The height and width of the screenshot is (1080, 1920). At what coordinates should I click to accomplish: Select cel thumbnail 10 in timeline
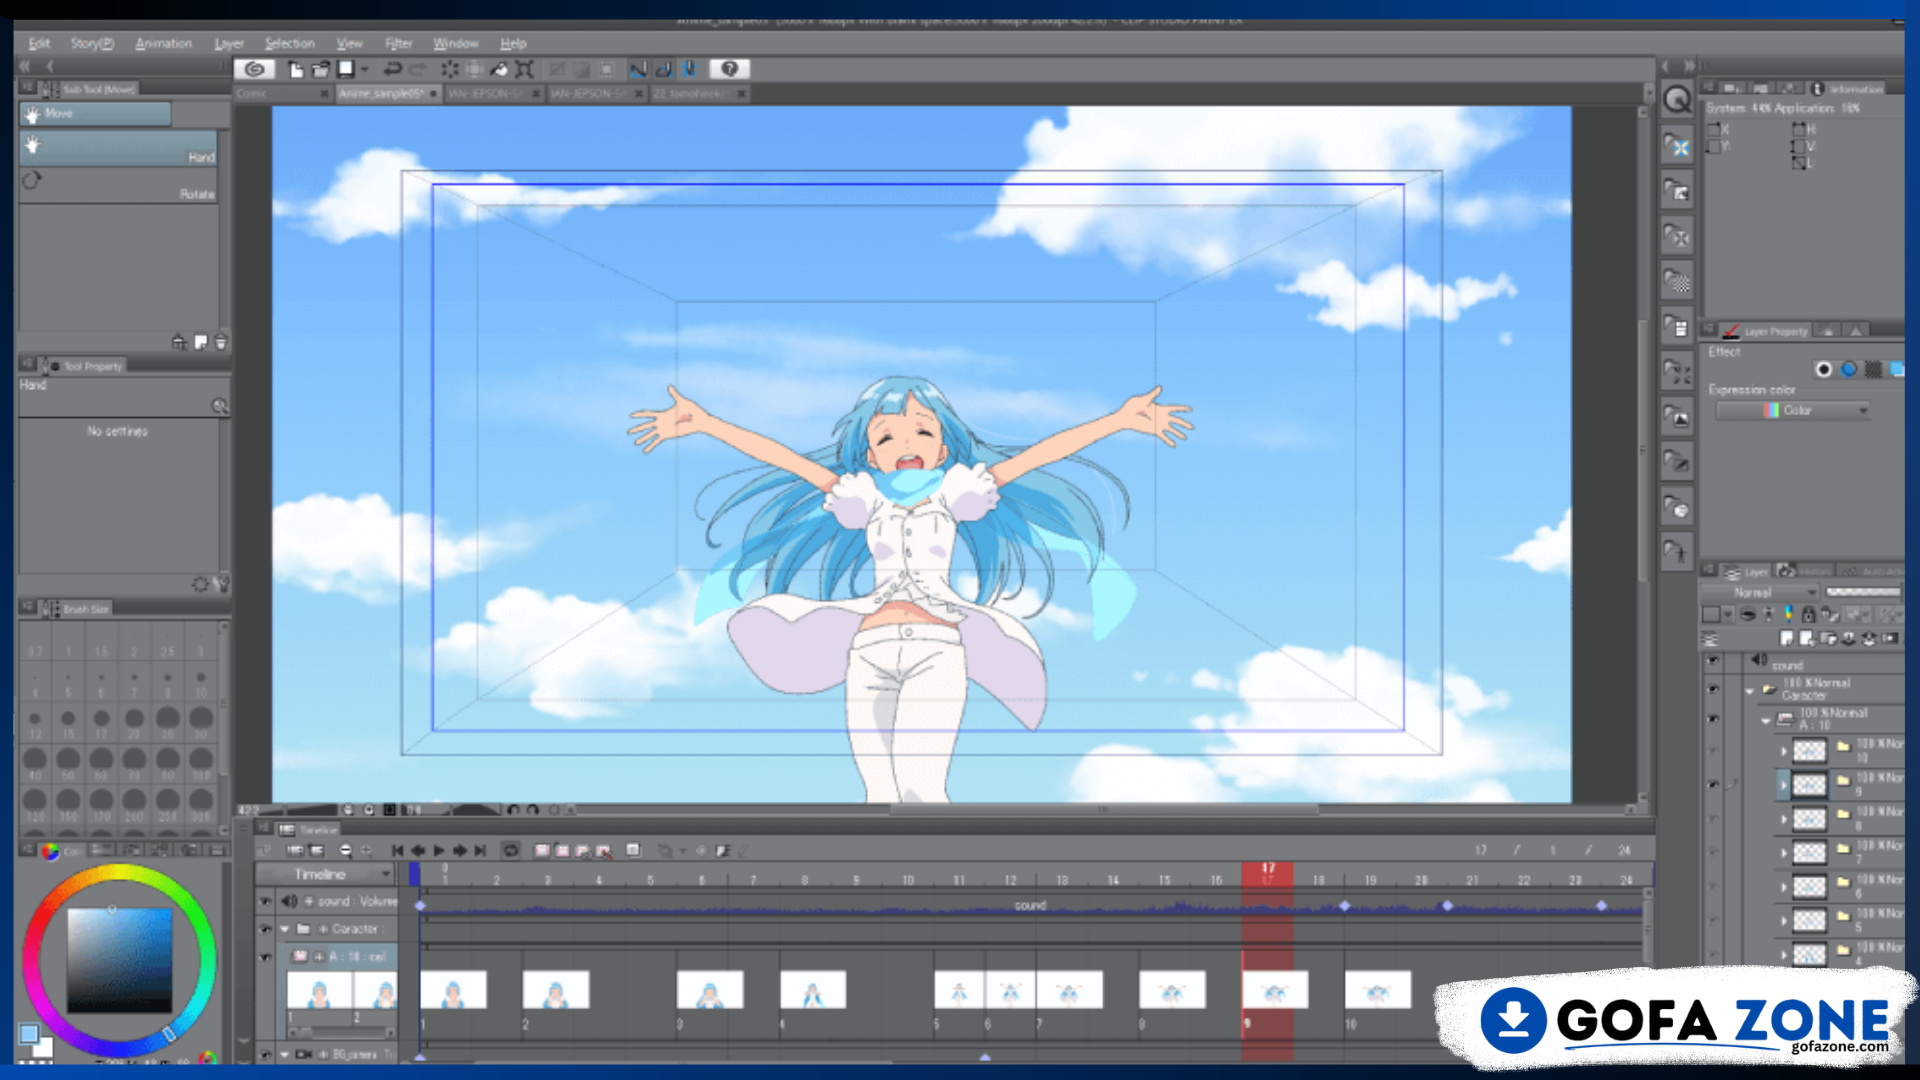tap(1377, 990)
